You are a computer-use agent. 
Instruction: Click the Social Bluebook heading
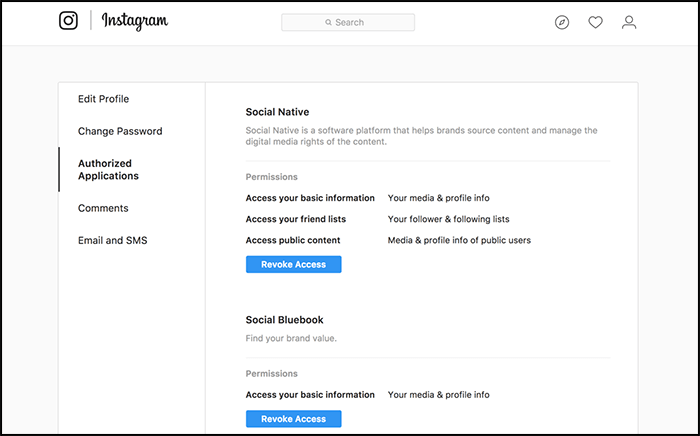(284, 320)
